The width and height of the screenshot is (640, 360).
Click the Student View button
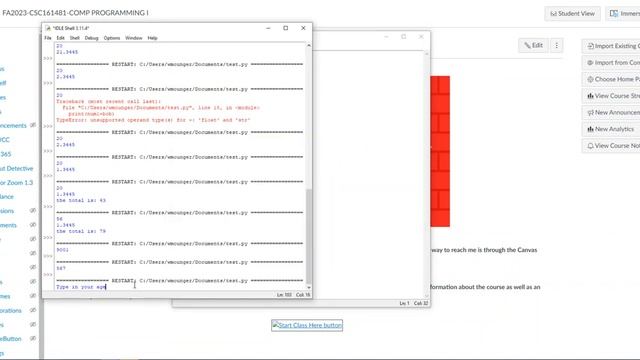point(572,13)
